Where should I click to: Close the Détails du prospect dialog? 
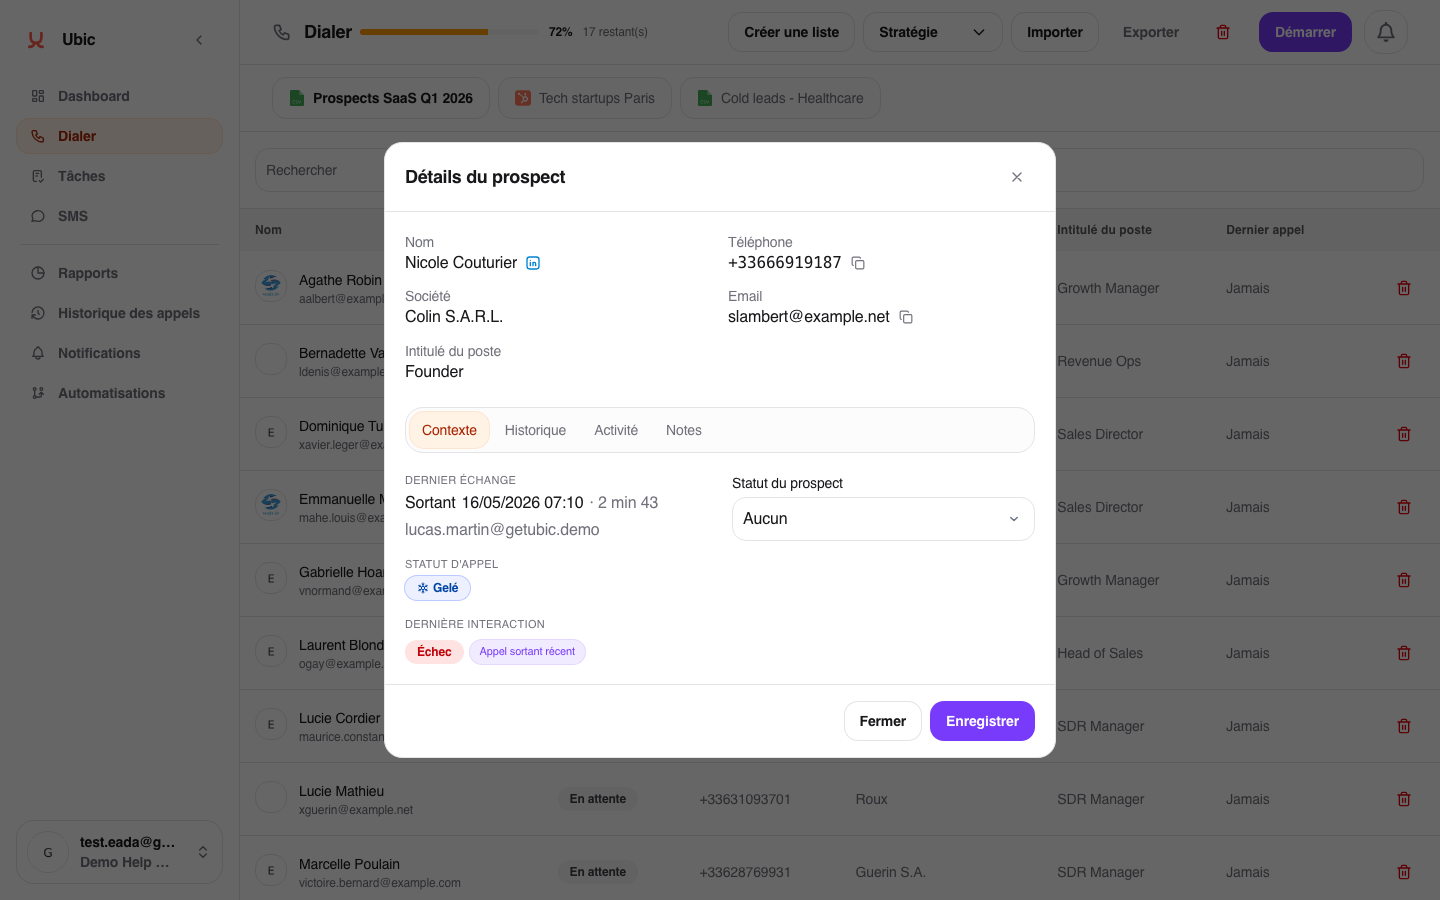(x=1017, y=177)
